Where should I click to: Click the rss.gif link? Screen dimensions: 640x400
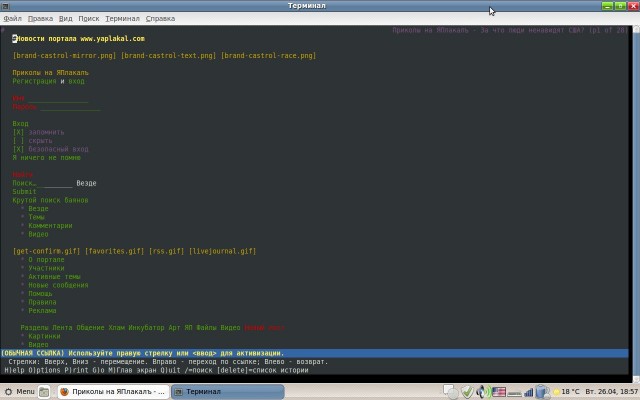(x=167, y=251)
